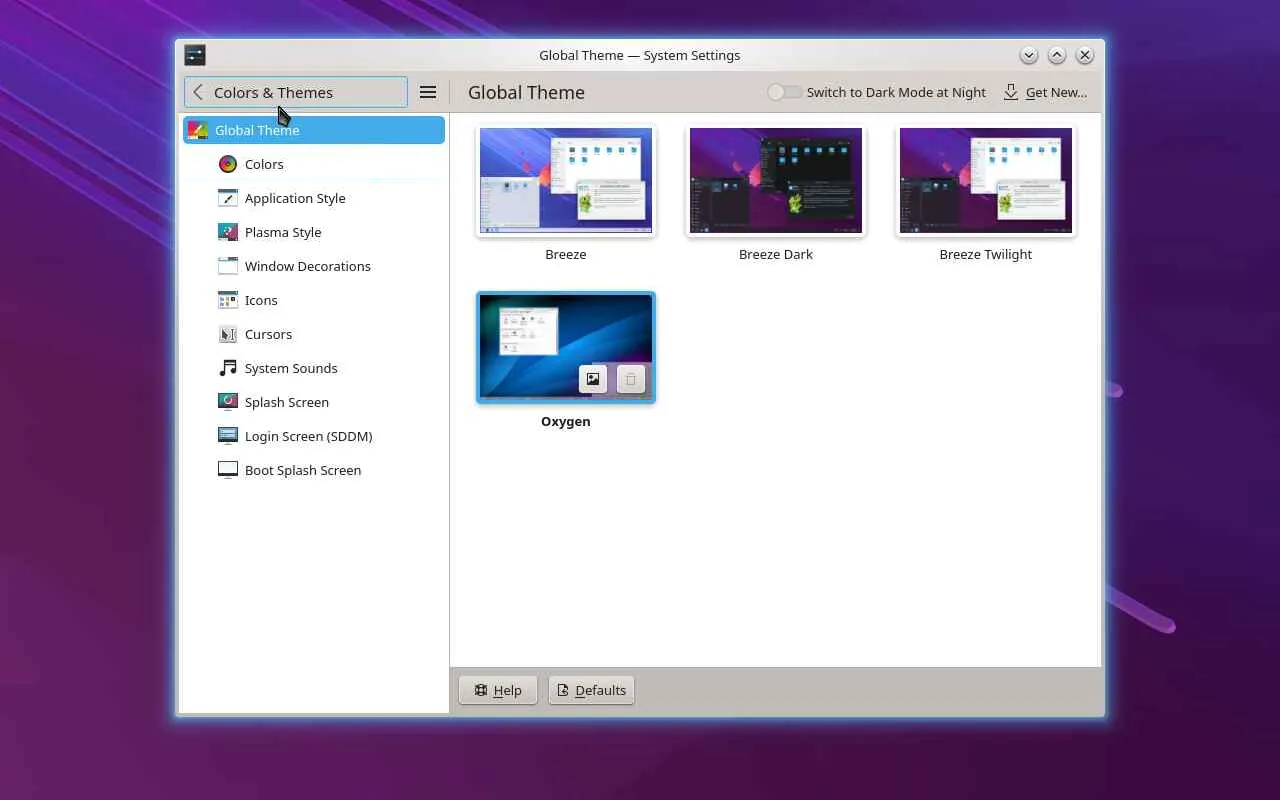
Task: Toggle Switch to Dark Mode at Night
Action: click(x=784, y=92)
